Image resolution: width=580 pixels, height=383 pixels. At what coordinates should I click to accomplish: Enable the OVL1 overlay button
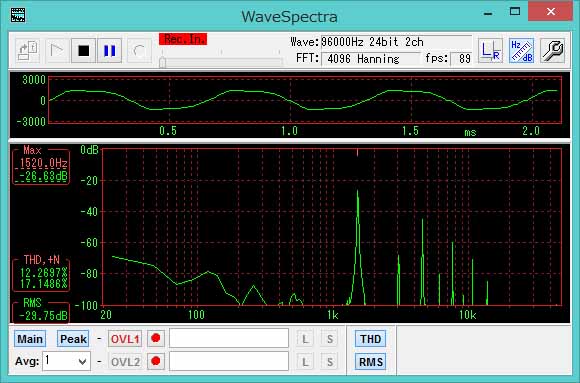pyautogui.click(x=125, y=339)
